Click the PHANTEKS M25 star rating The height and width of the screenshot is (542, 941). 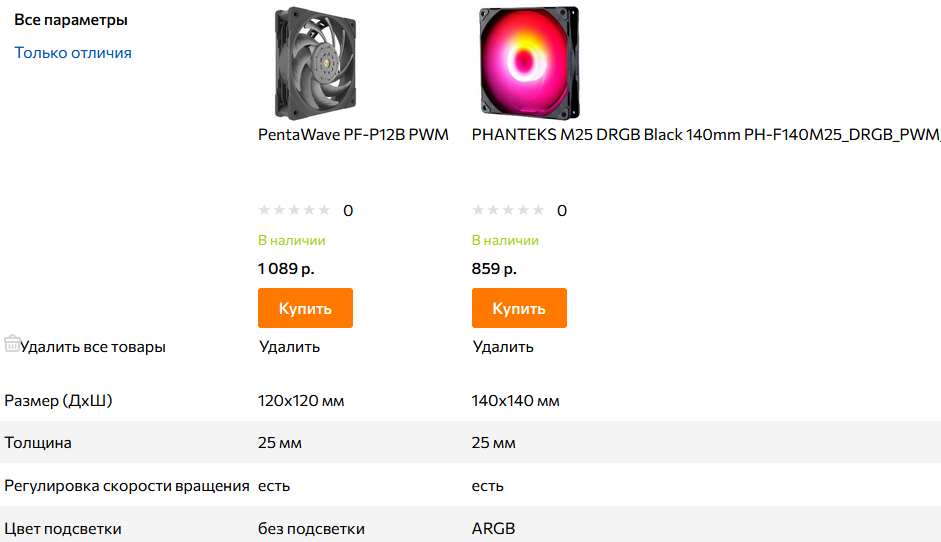click(508, 210)
